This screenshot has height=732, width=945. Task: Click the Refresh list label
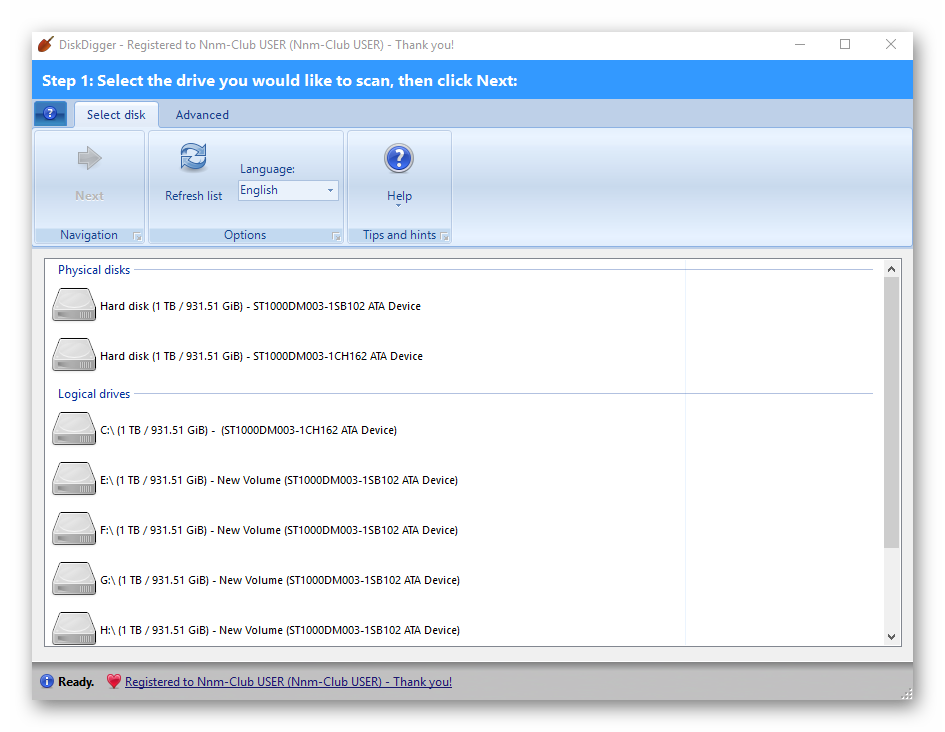coord(193,196)
